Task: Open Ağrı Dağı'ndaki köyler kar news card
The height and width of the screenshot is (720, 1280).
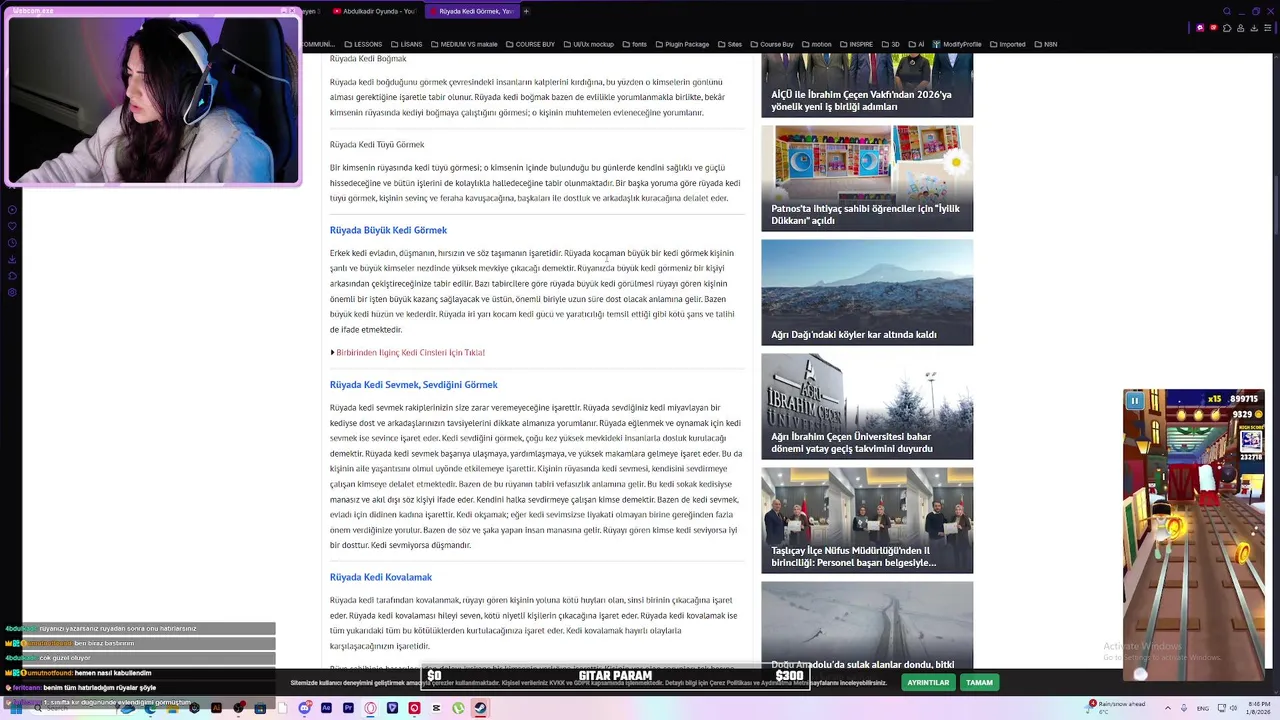Action: pyautogui.click(x=867, y=292)
